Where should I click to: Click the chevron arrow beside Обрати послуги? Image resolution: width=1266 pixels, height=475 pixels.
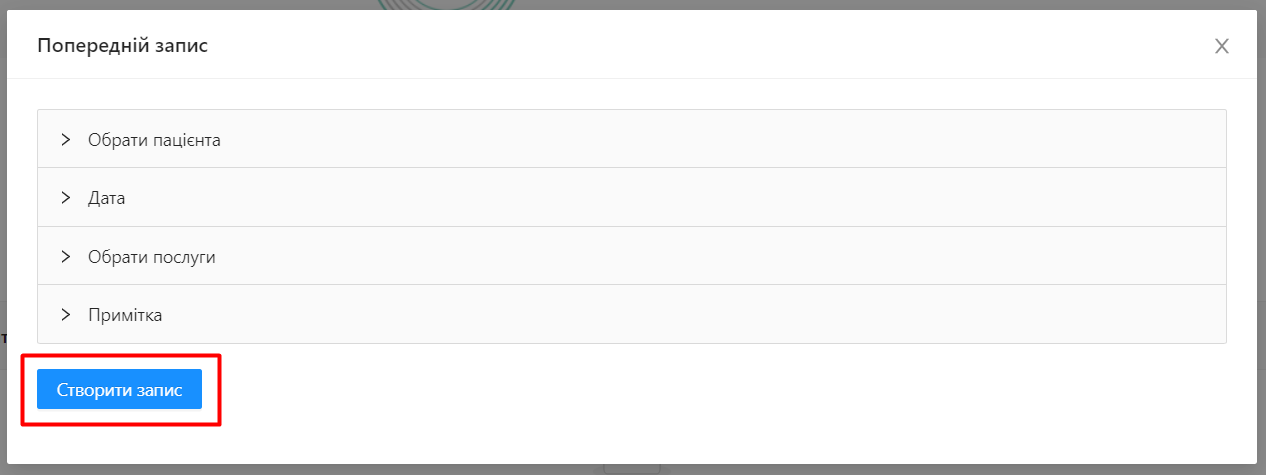(66, 257)
